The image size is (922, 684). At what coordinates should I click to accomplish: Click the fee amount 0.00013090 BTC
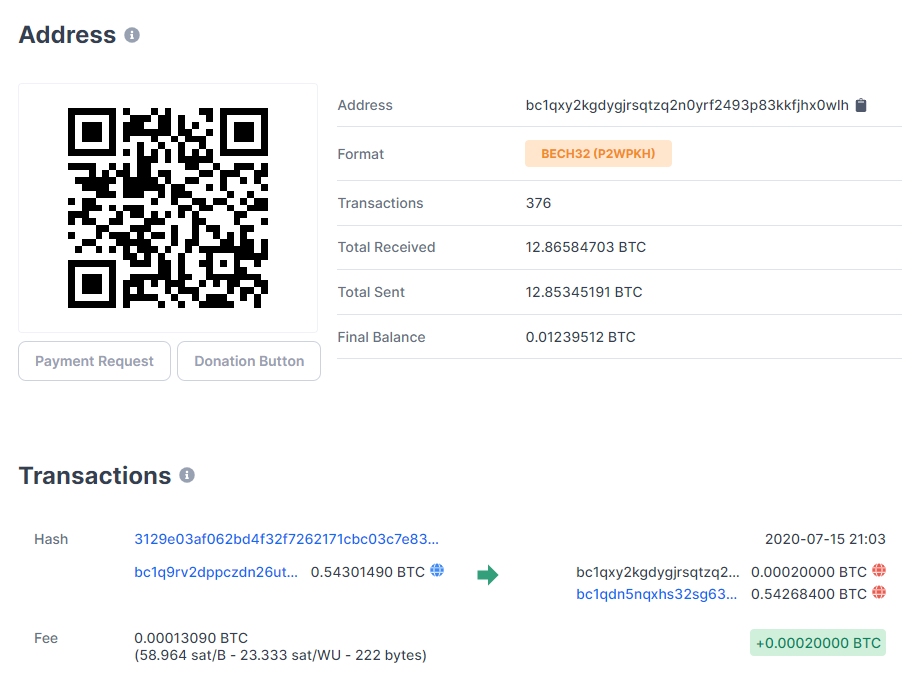point(191,638)
